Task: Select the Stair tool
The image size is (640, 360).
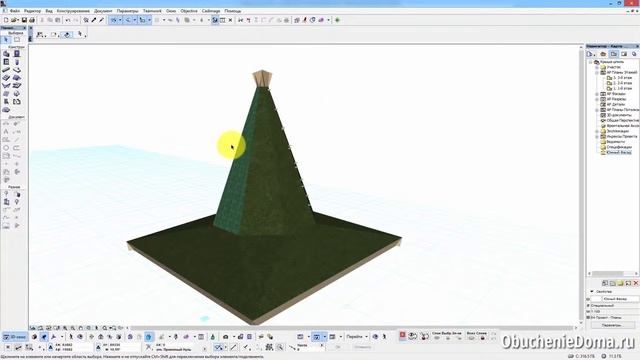Action: 6,78
